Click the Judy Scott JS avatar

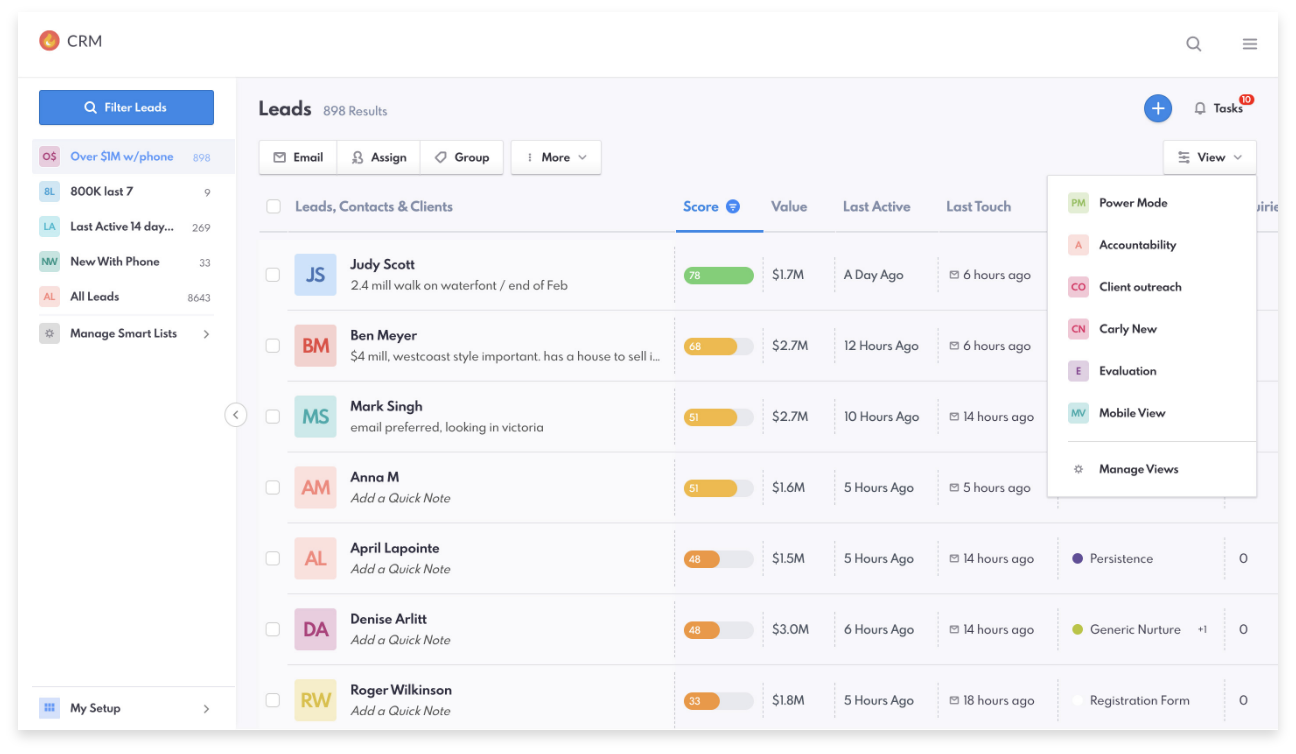click(315, 275)
